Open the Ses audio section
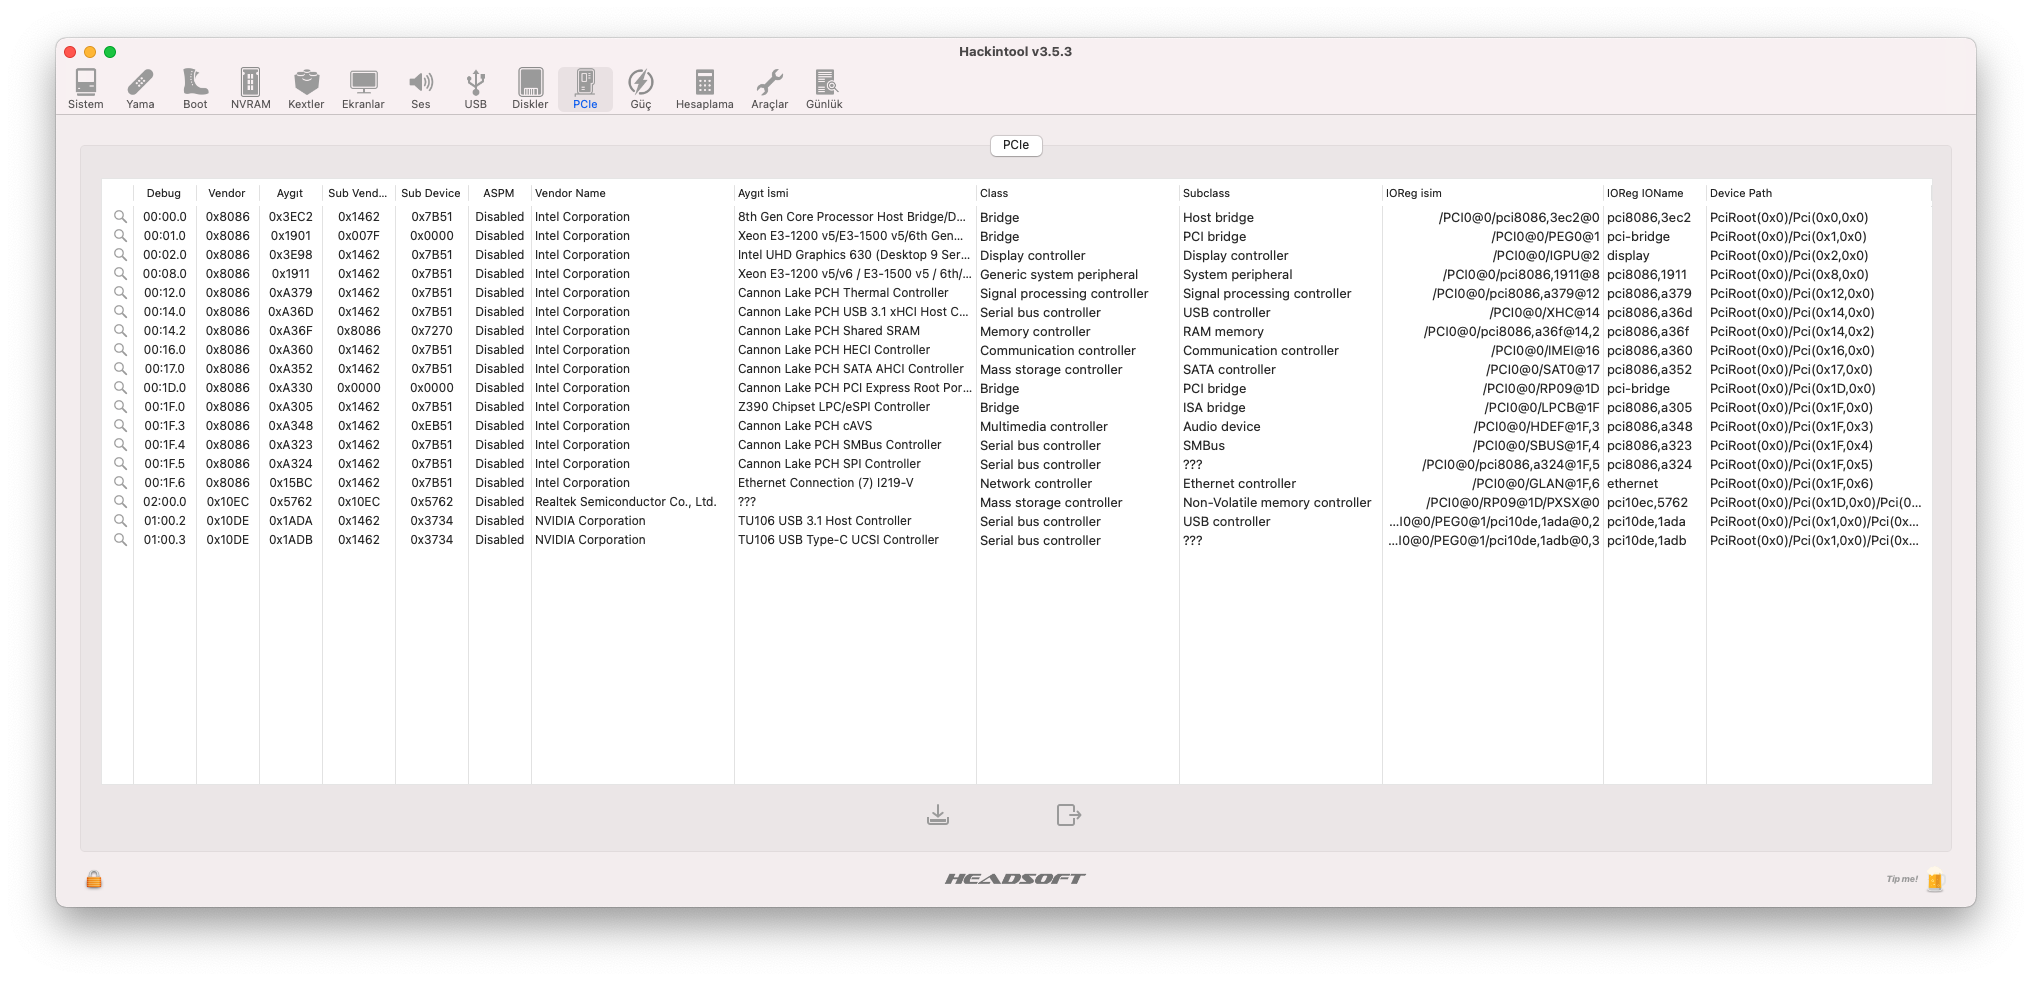 tap(421, 88)
